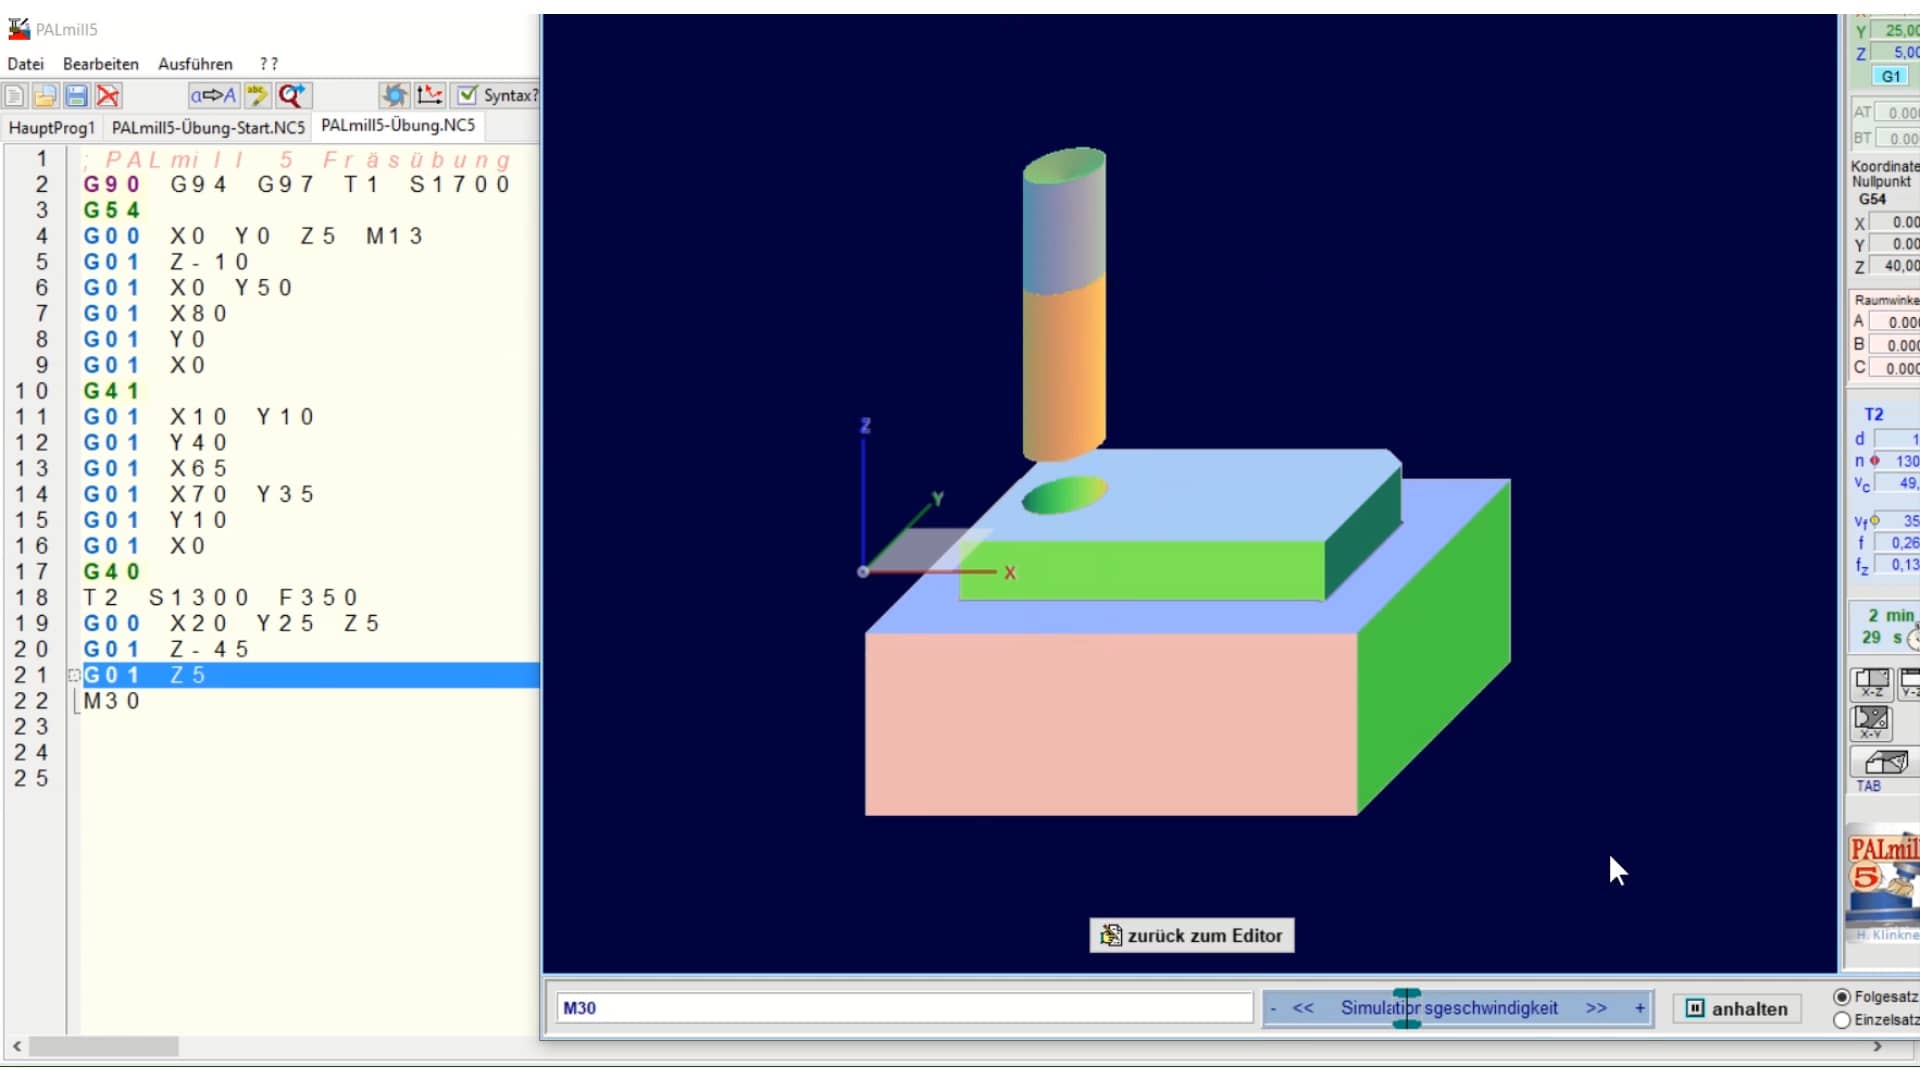
Task: Adjust the Simulationsgeschwindigkeit slider
Action: (x=1408, y=1008)
